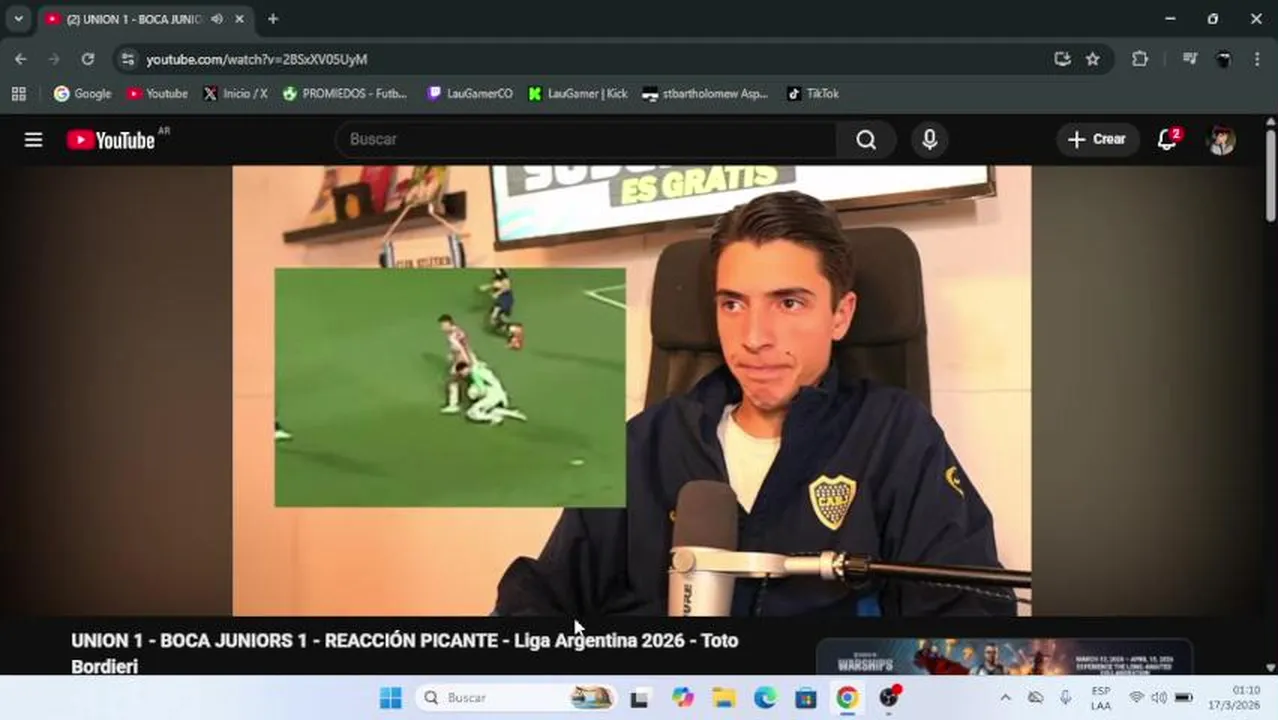Open the Chrome three-dot menu

coord(1257,59)
